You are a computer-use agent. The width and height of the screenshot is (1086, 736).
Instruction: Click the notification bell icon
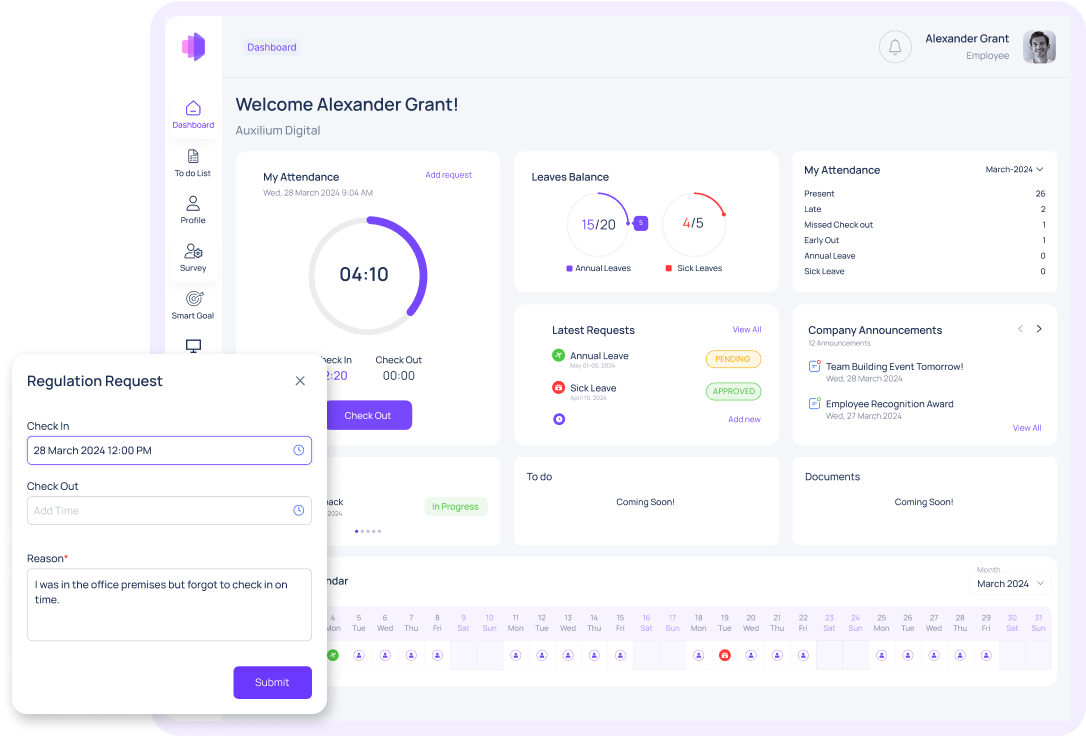tap(895, 47)
